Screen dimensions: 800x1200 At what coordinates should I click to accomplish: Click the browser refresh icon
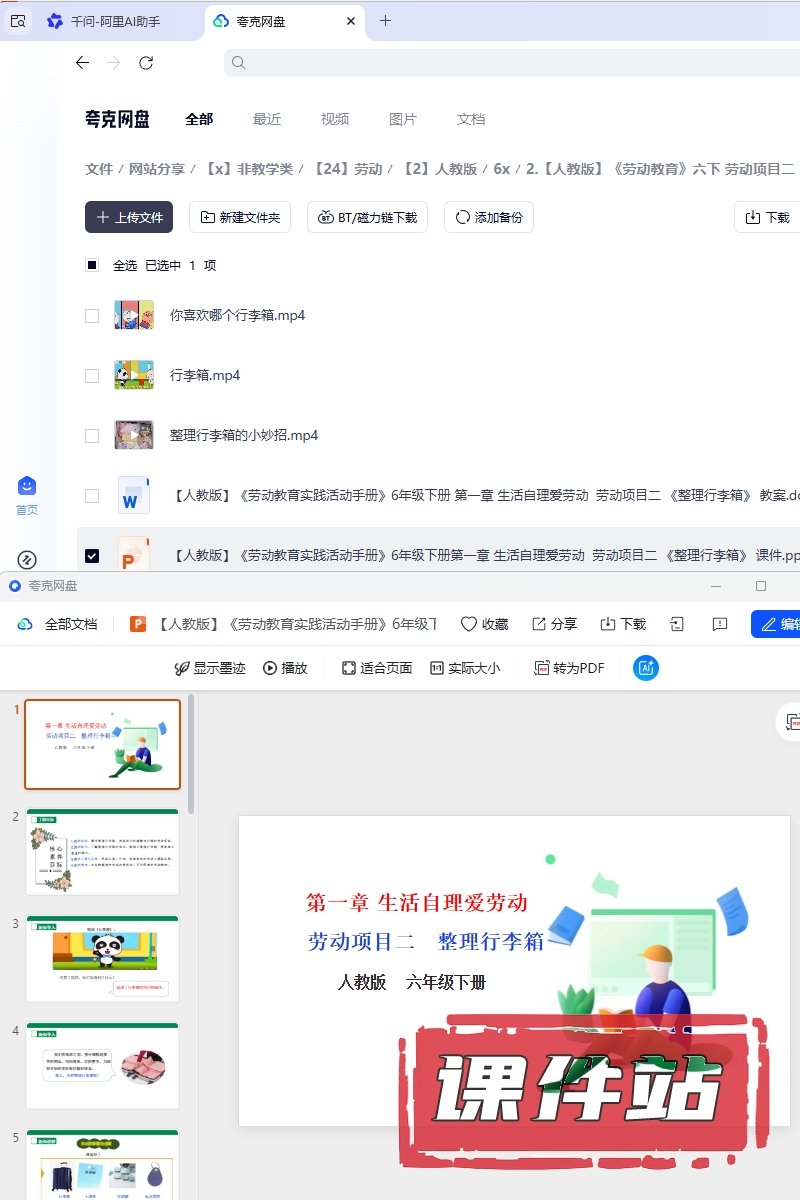(x=146, y=63)
